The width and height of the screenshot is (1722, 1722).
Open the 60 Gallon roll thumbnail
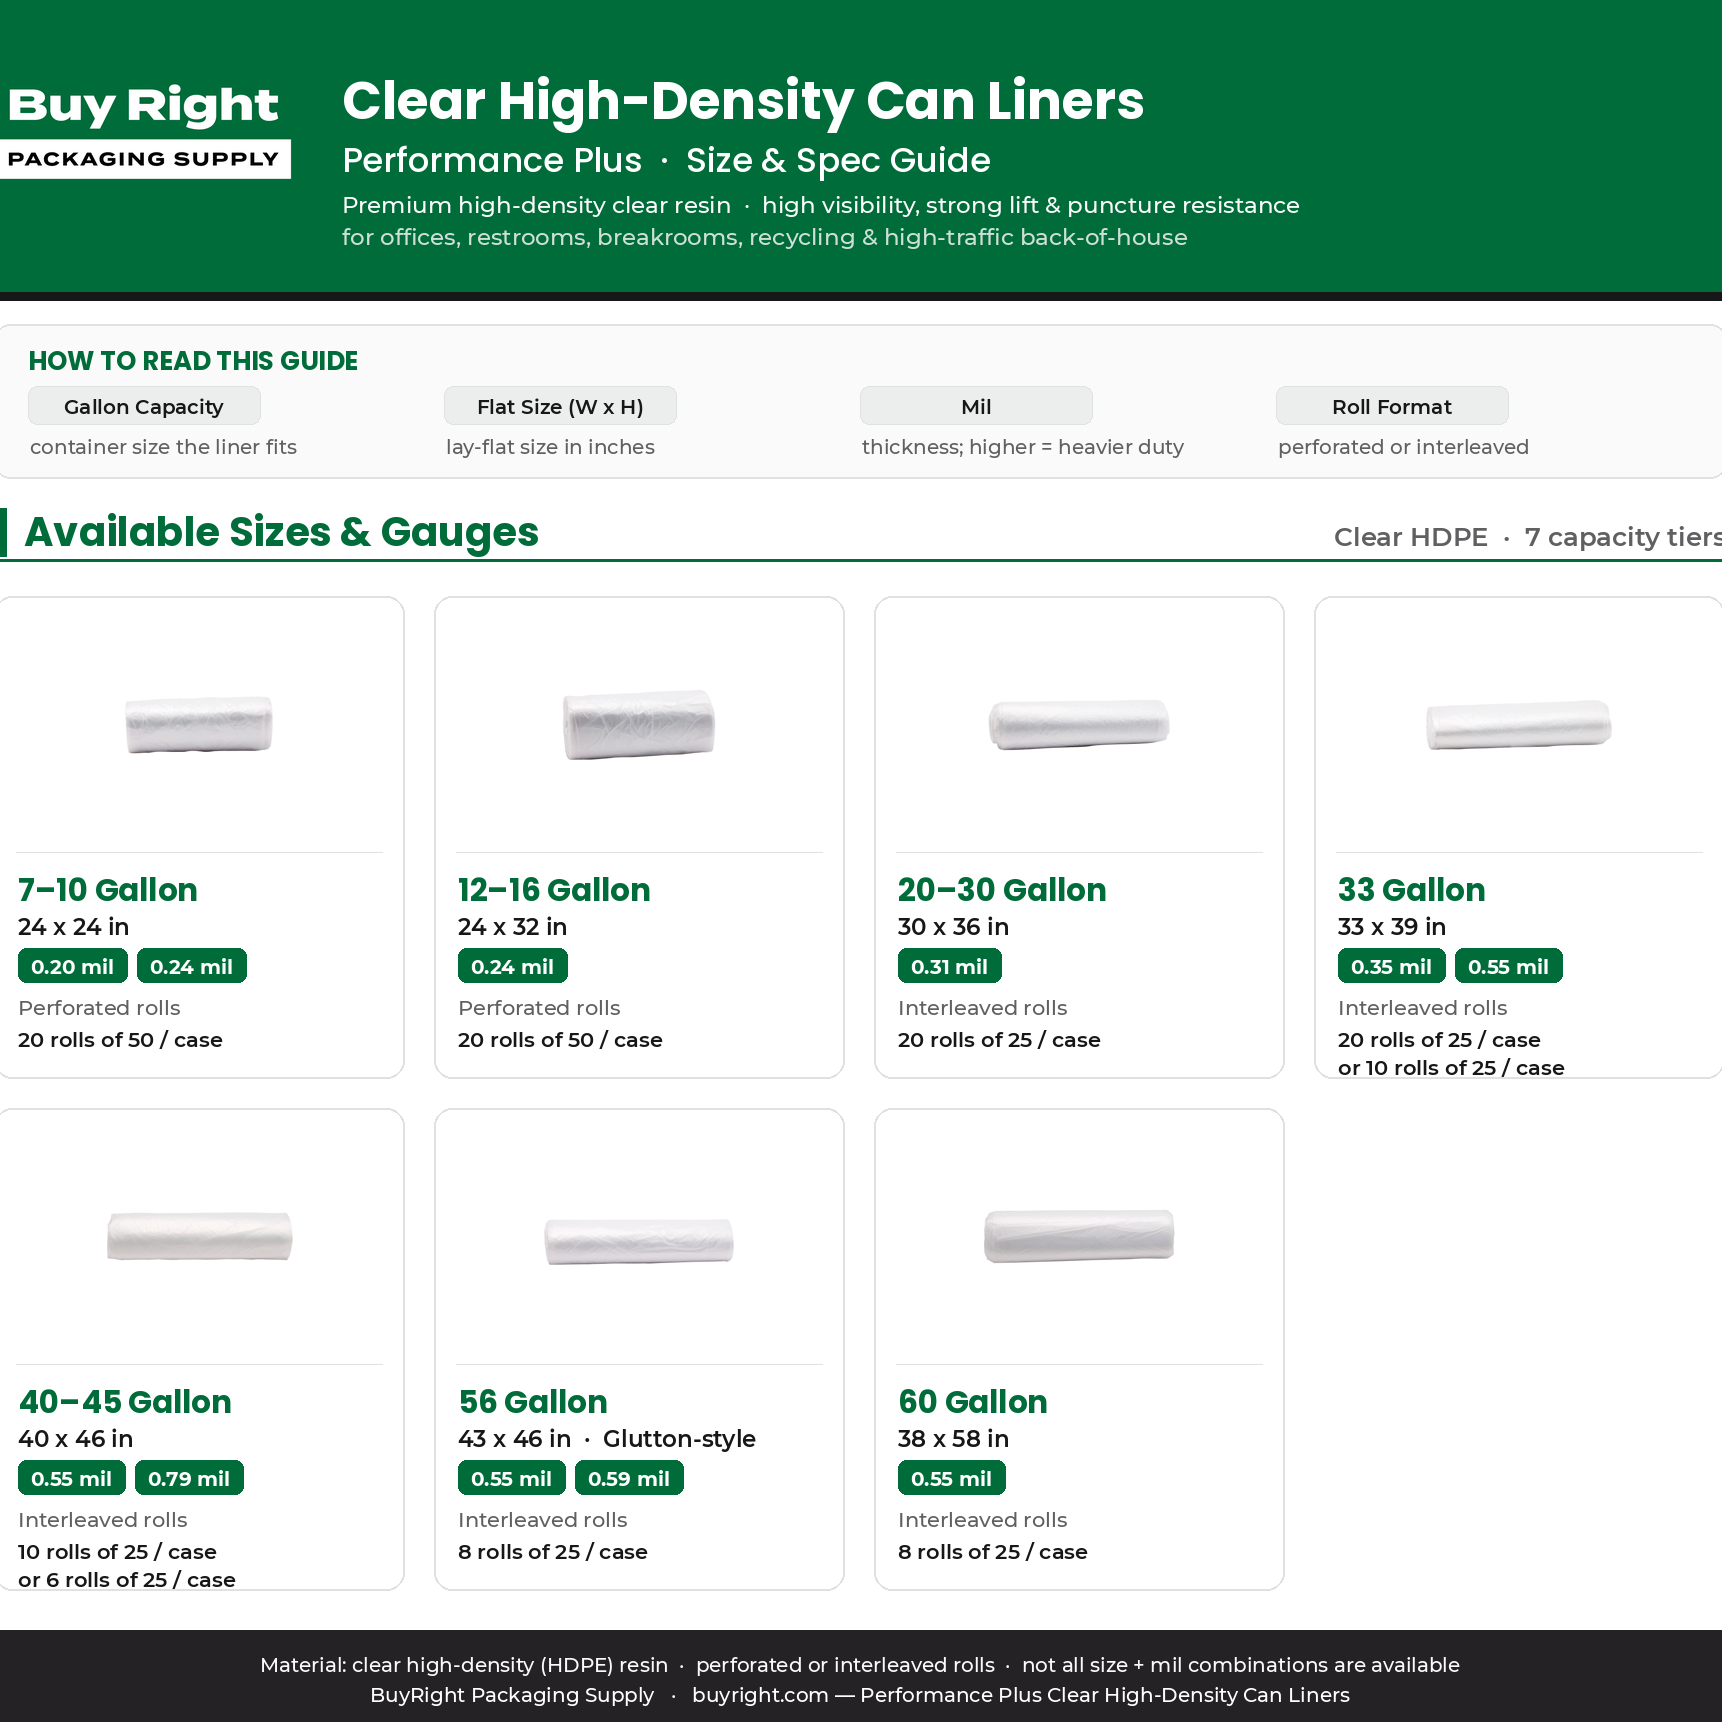pos(1079,1236)
